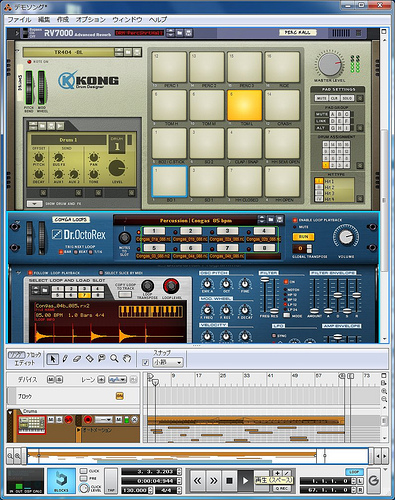This screenshot has width=395, height=500.
Task: Step the Kong TR404 patch selector arrows
Action: click(x=119, y=52)
